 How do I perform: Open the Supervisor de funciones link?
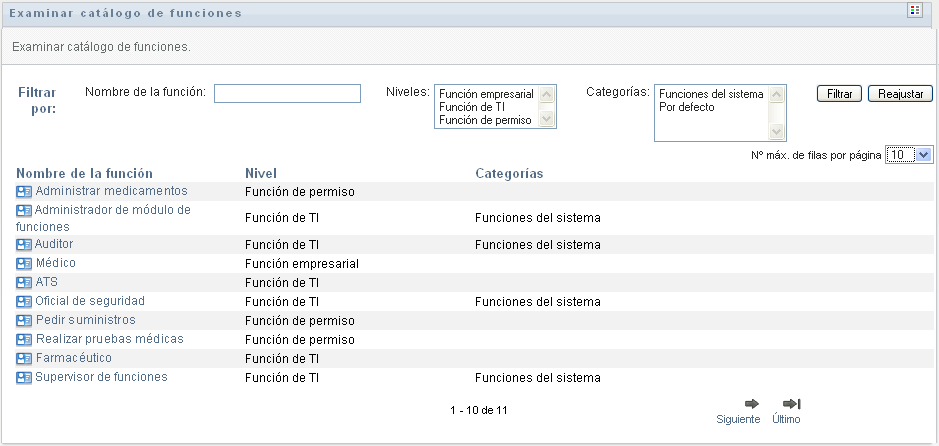pos(101,377)
